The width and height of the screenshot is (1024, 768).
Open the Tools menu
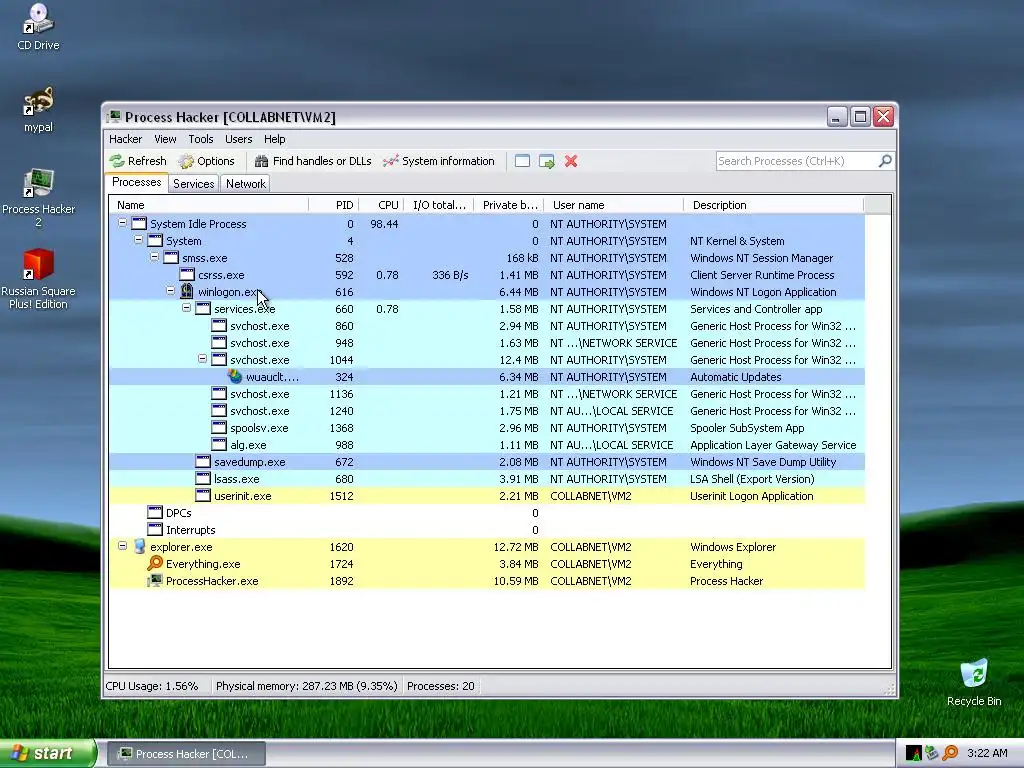(200, 139)
